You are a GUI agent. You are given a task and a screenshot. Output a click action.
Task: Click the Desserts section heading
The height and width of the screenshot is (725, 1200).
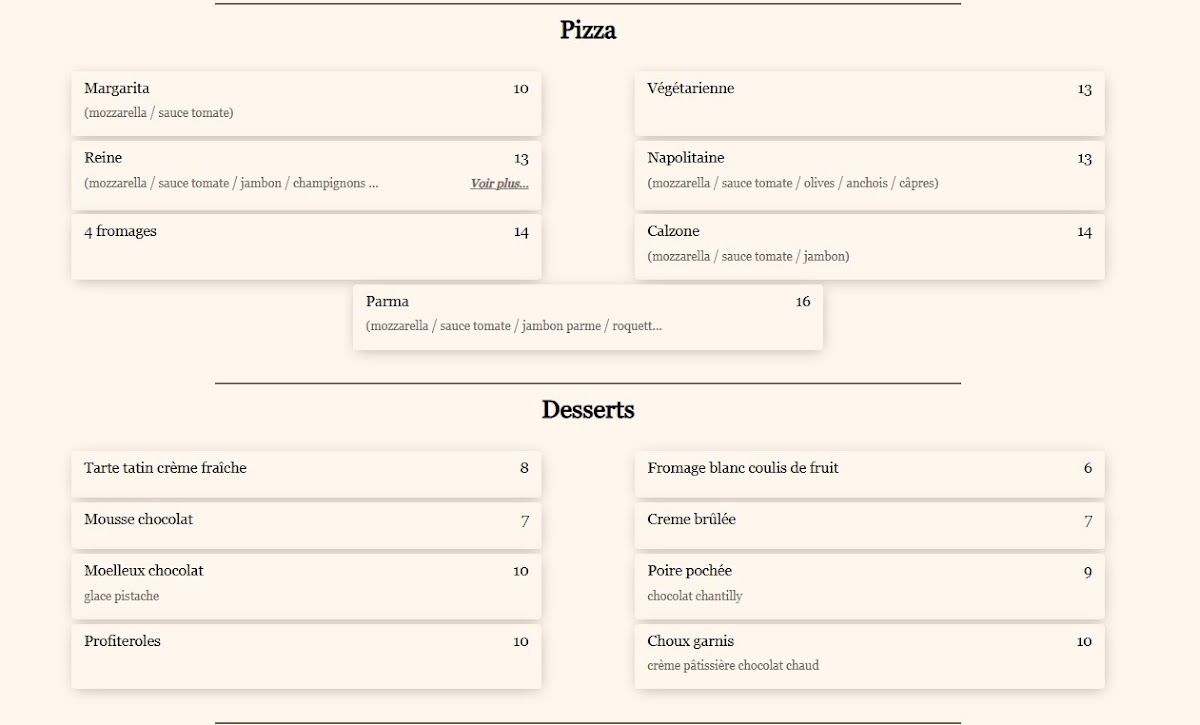(588, 410)
